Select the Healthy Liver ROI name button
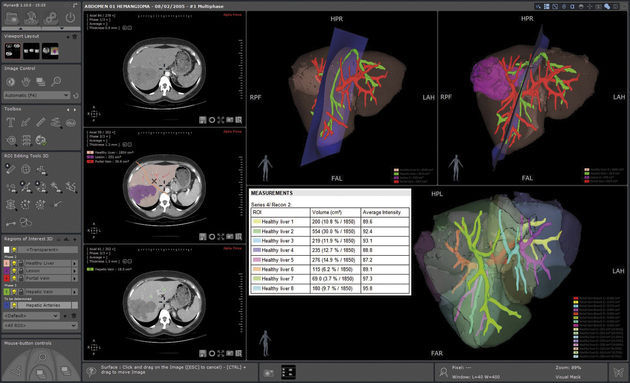 [48, 263]
